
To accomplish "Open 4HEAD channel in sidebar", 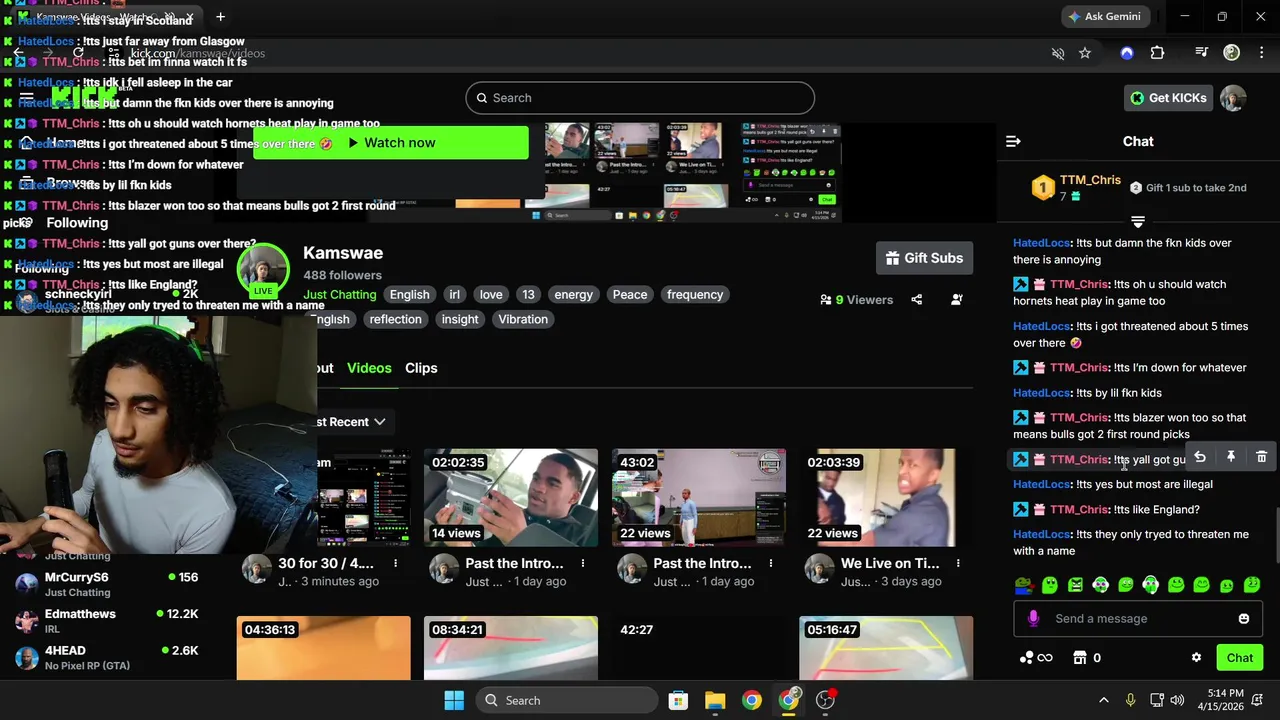I will click(107, 658).
